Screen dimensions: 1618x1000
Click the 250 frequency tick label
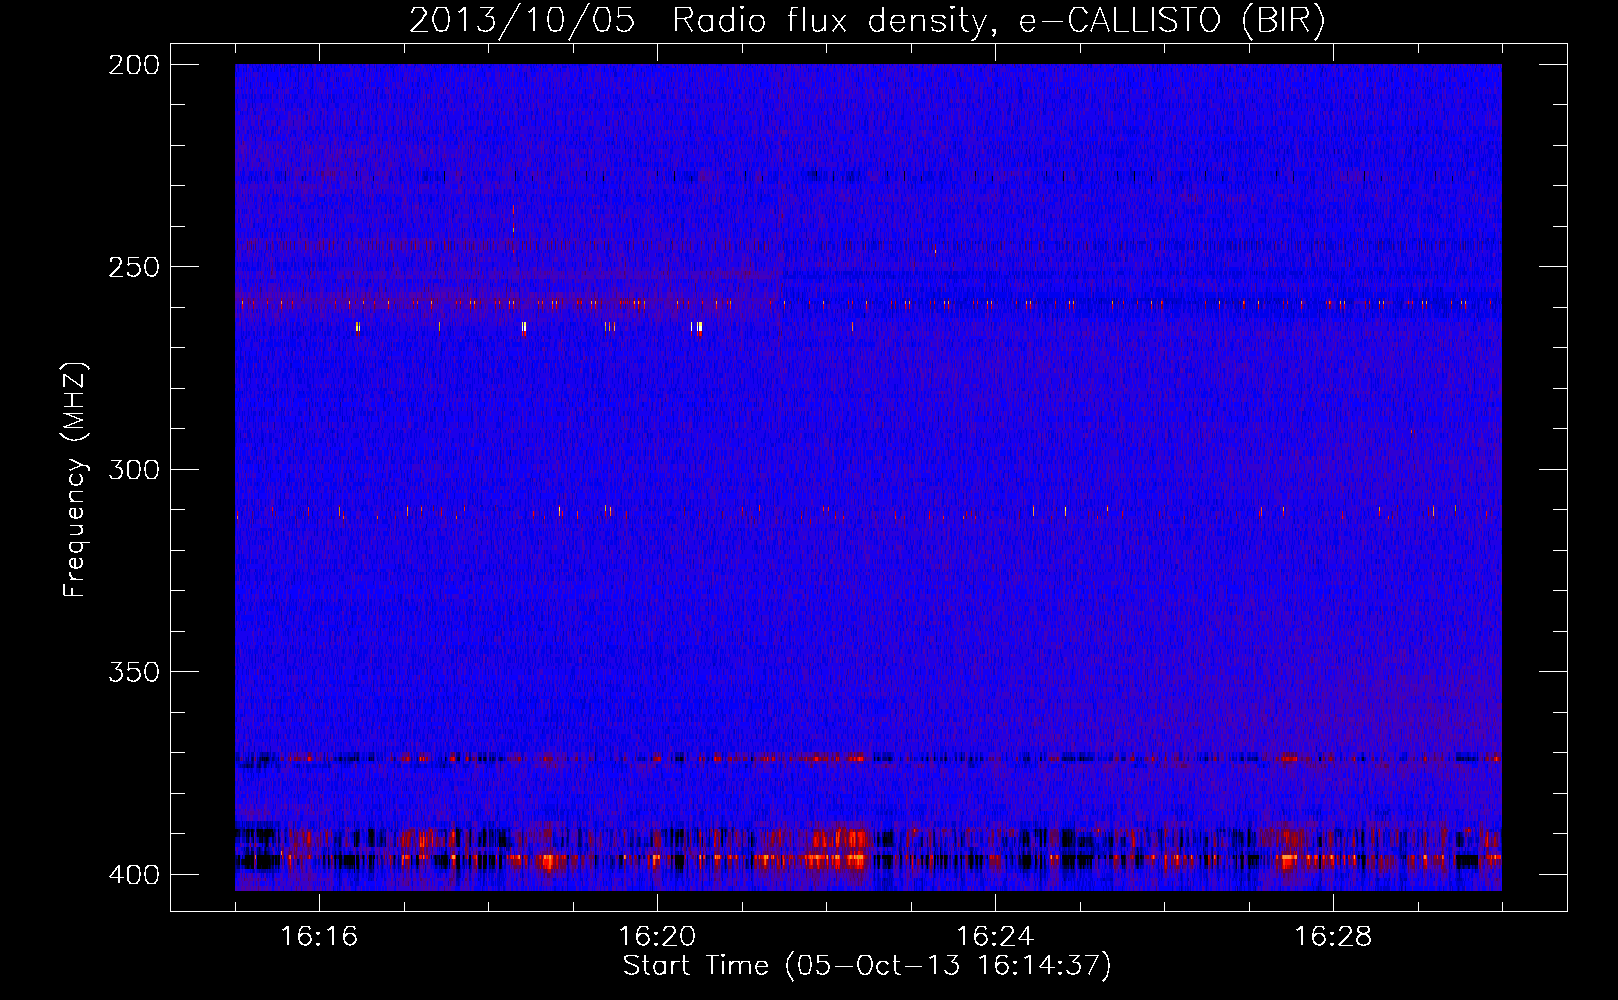134,267
